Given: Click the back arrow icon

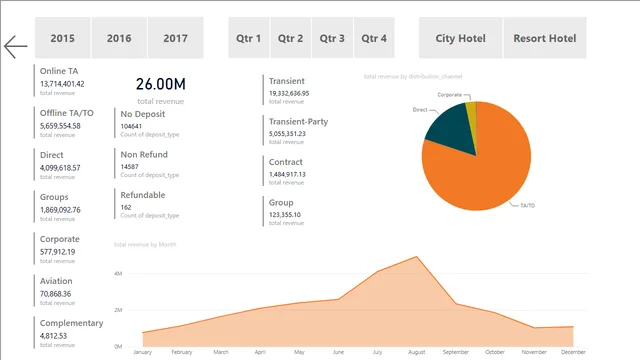Looking at the screenshot, I should click(16, 47).
